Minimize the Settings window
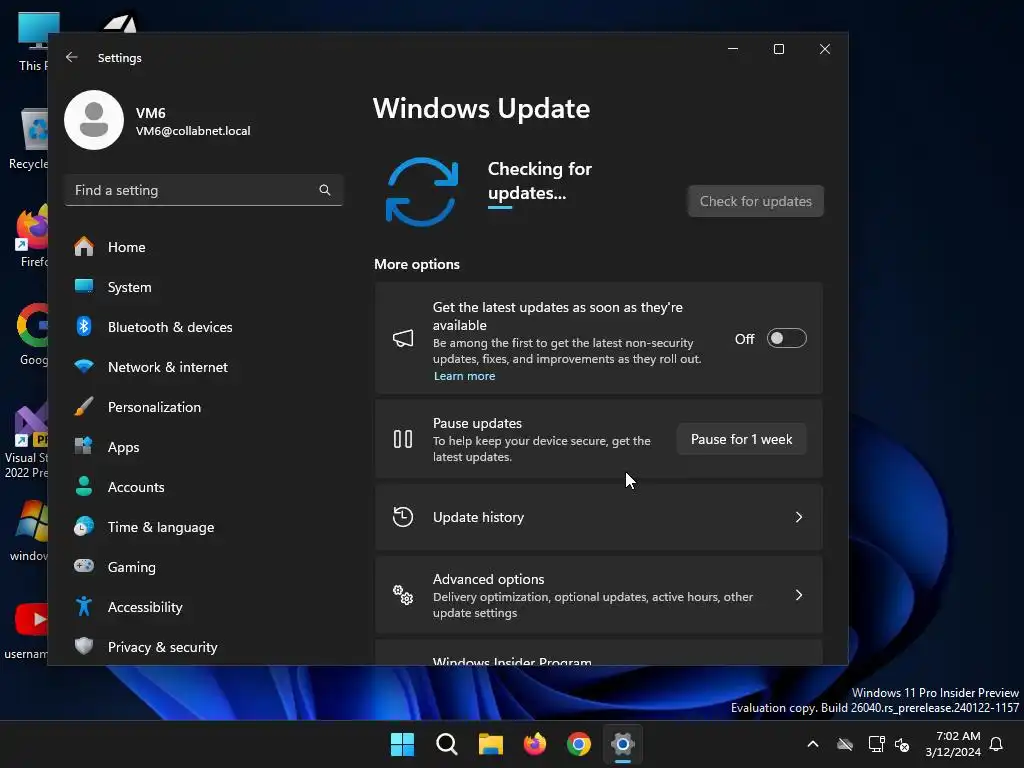The image size is (1024, 768). point(733,49)
